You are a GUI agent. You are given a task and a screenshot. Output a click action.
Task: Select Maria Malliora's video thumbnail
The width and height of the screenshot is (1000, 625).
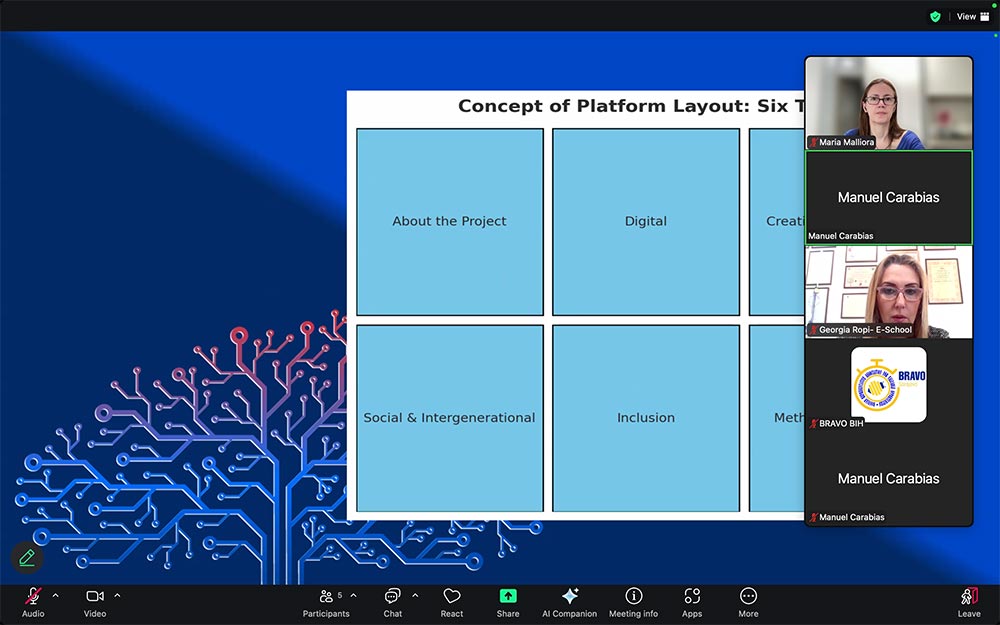[x=888, y=103]
